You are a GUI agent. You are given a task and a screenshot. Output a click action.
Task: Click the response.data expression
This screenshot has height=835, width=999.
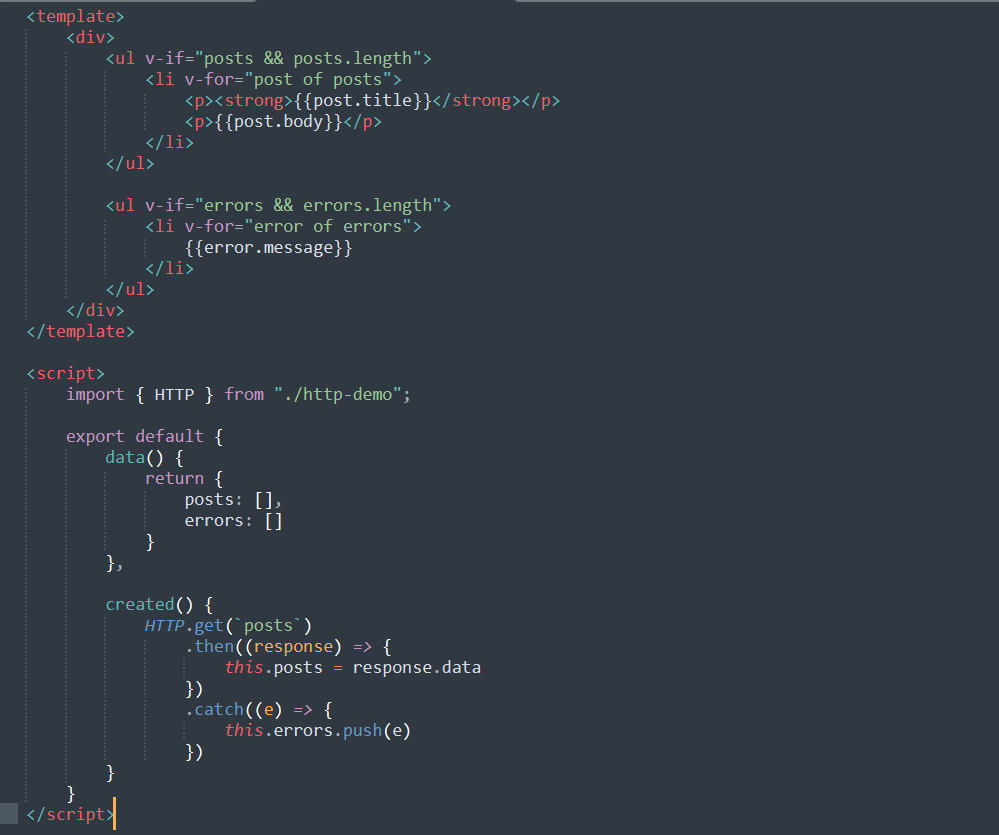[417, 668]
